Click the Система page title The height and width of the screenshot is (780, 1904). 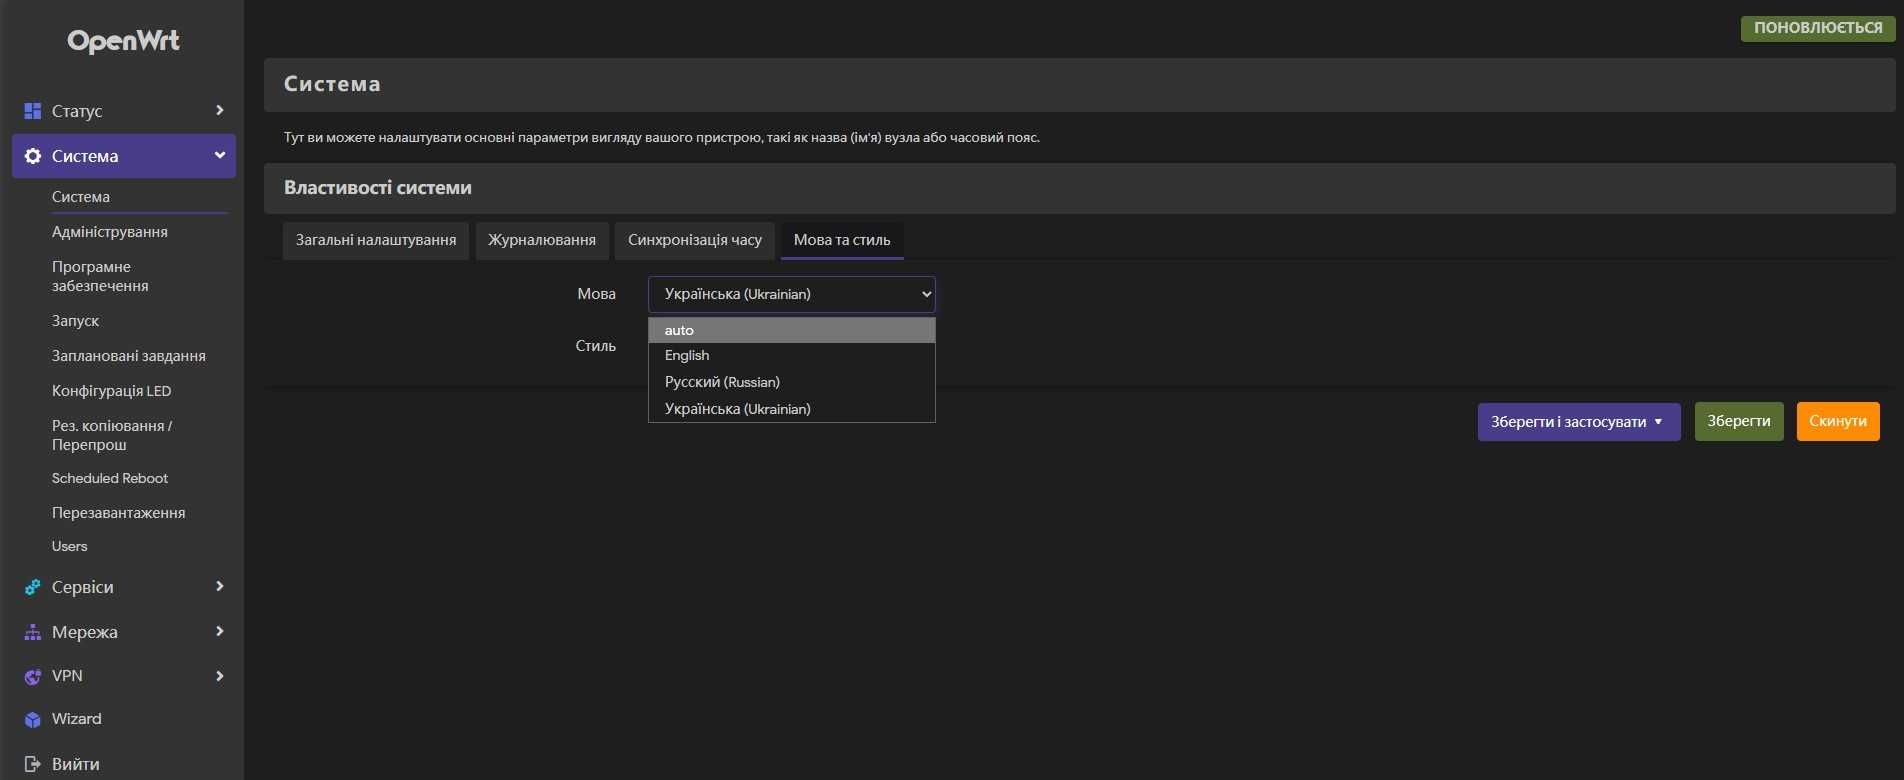(x=332, y=84)
